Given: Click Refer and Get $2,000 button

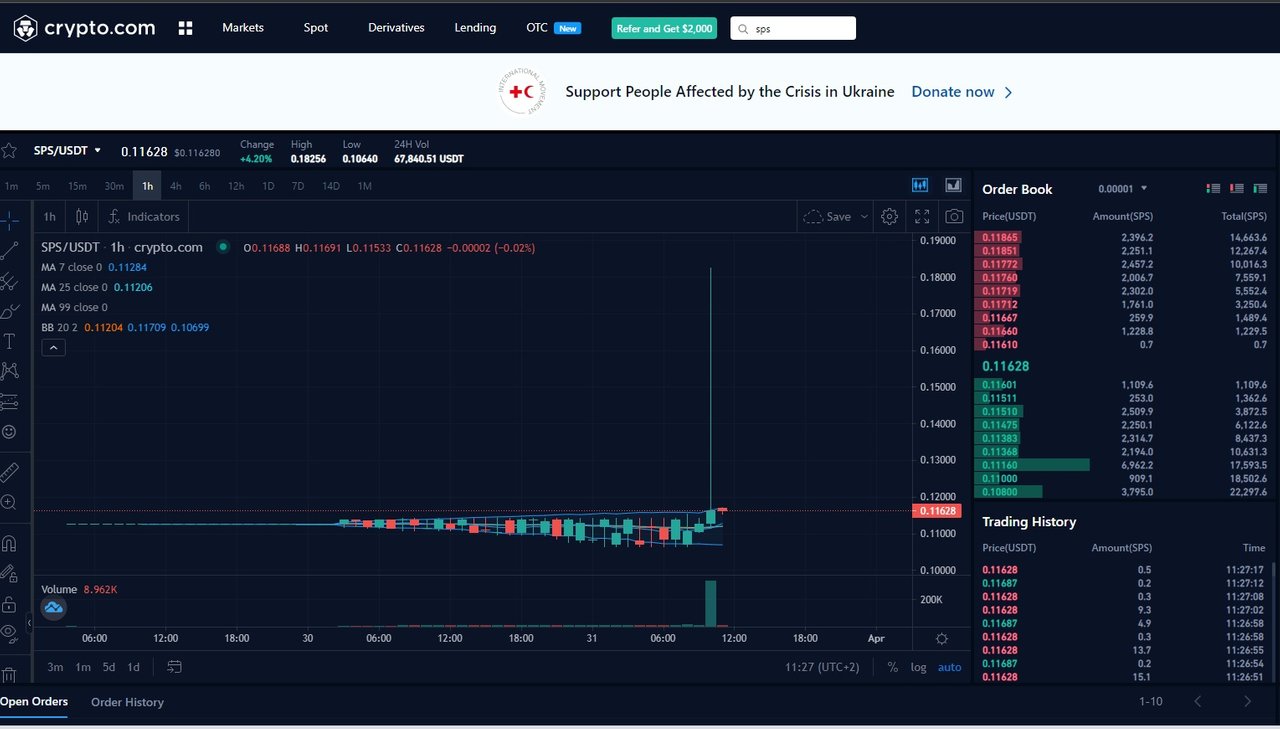Looking at the screenshot, I should pos(665,28).
